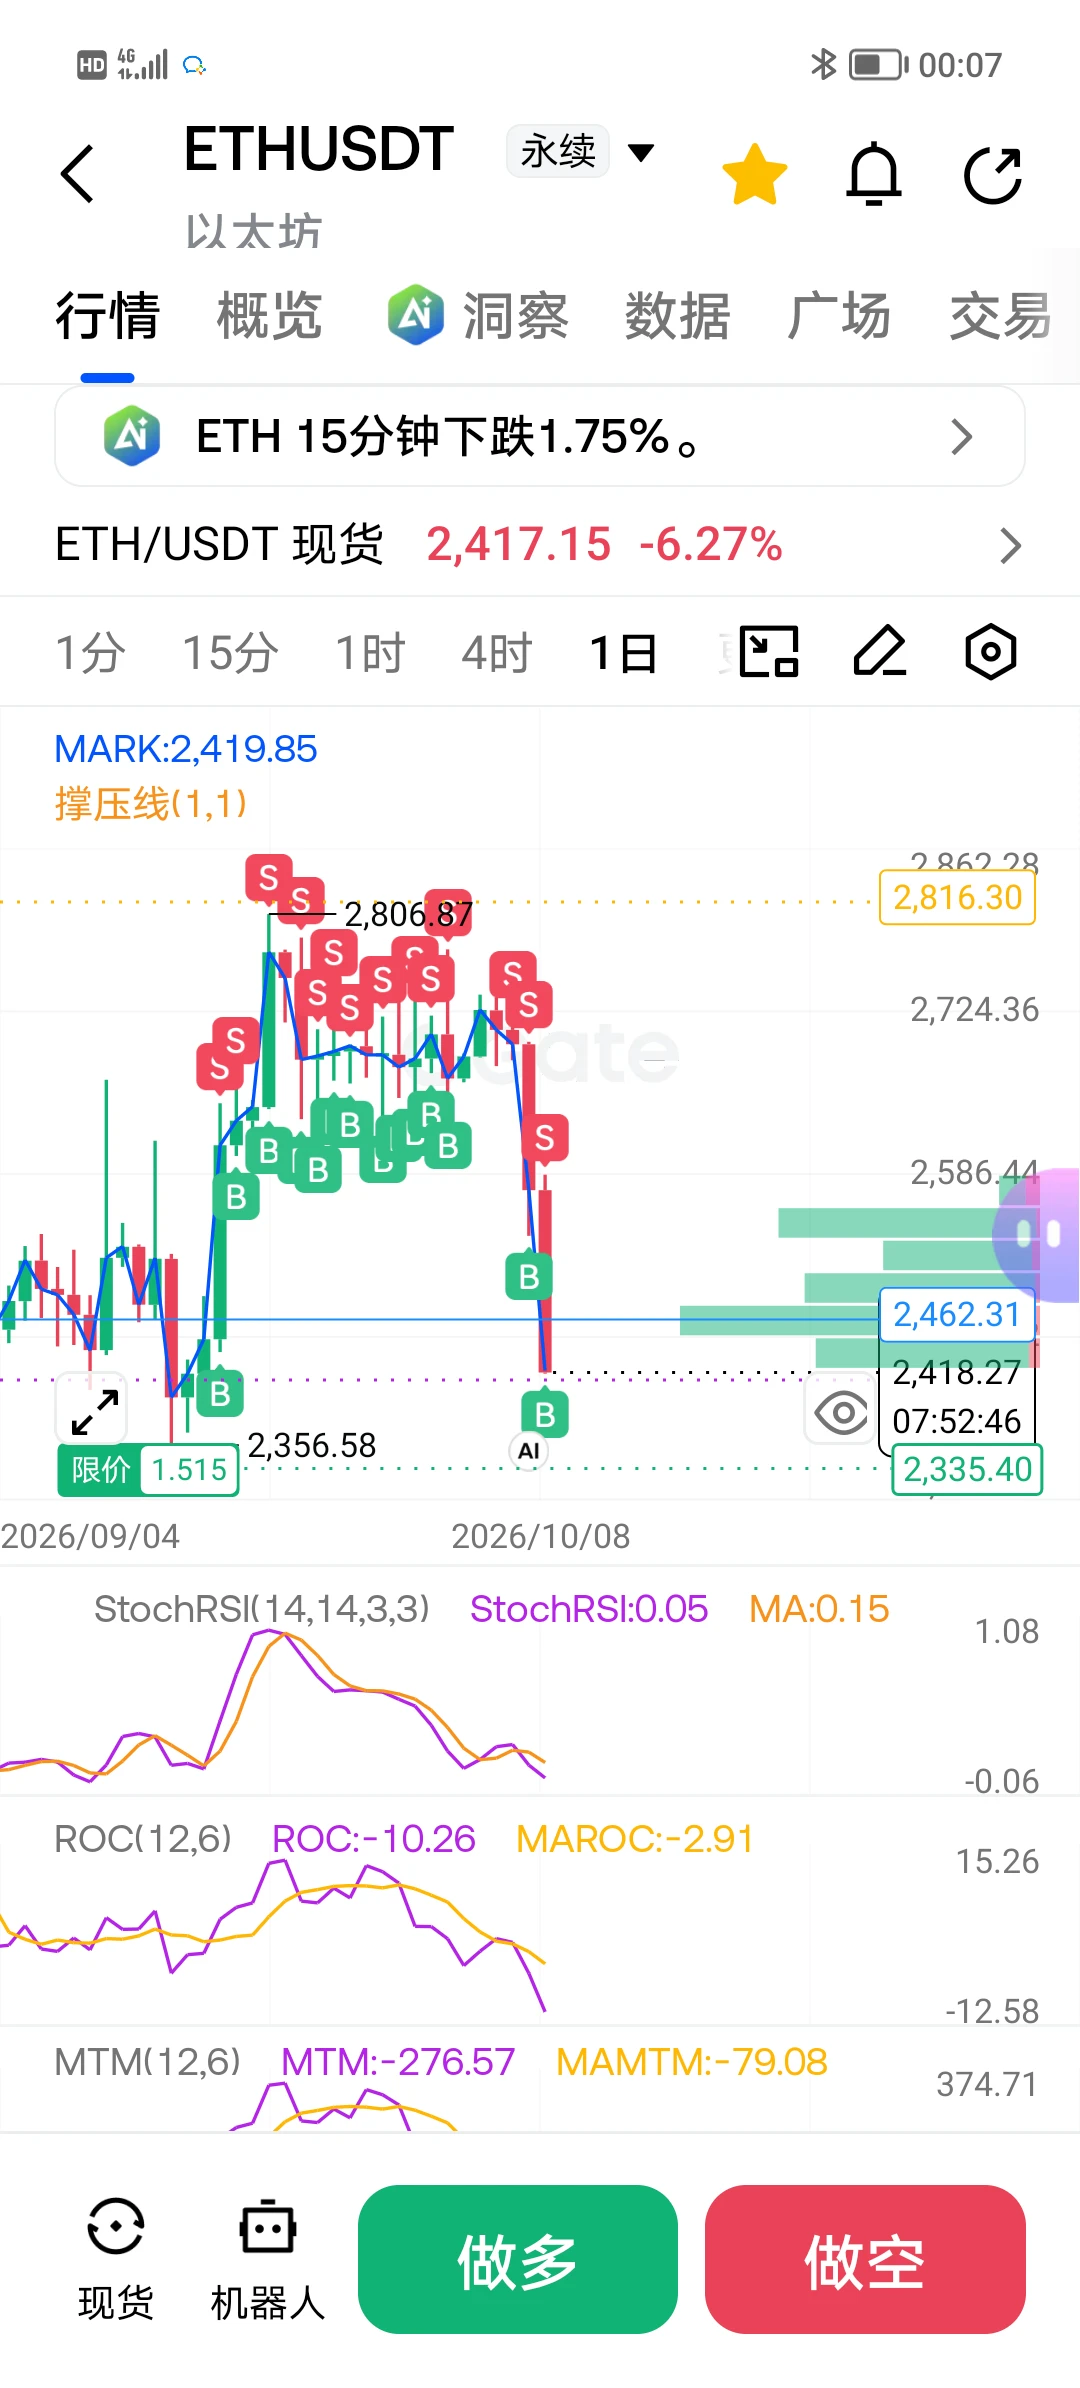1080x2388 pixels.
Task: Tap the Bluetooth status icon
Action: coord(823,65)
